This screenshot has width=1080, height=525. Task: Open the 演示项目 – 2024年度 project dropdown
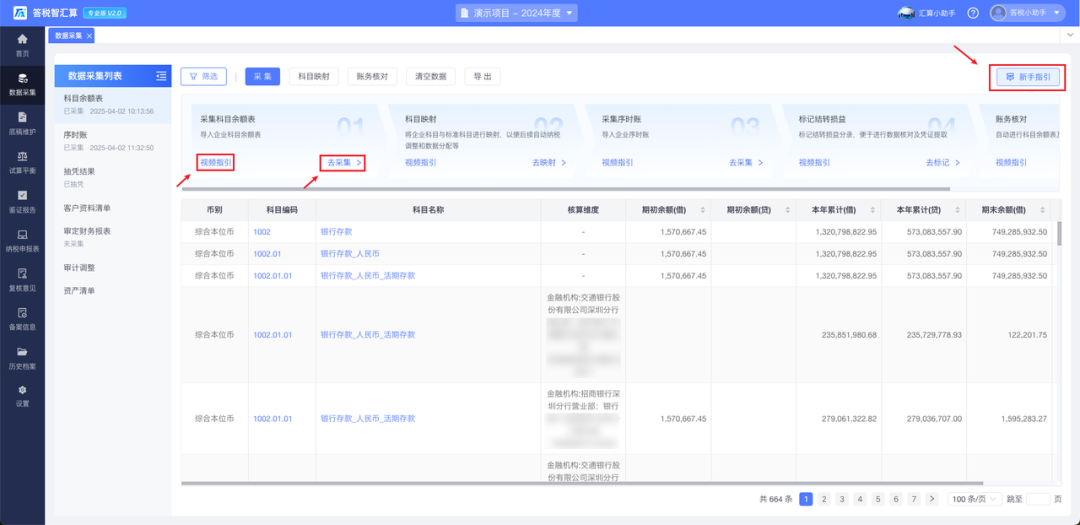pos(517,13)
